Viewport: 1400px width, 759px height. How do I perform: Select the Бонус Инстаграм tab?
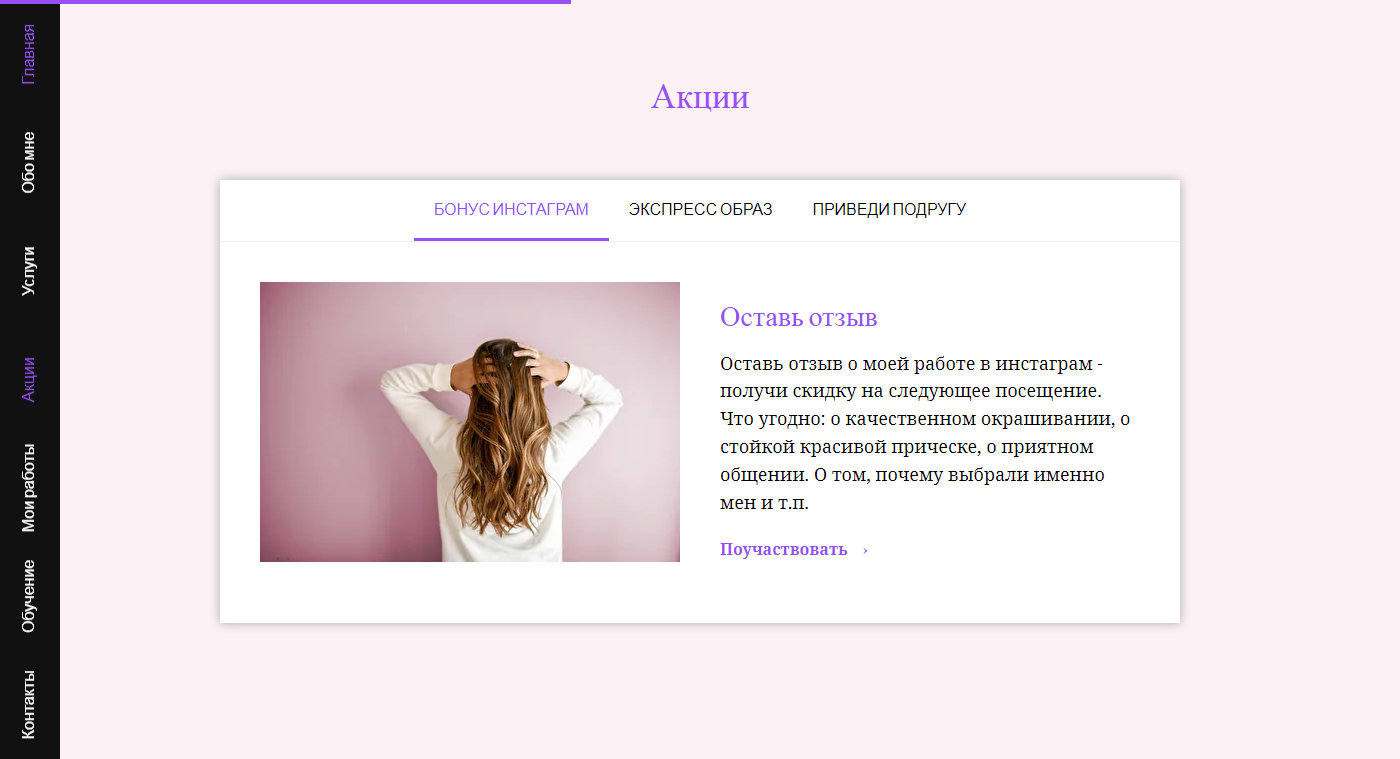[x=511, y=210]
